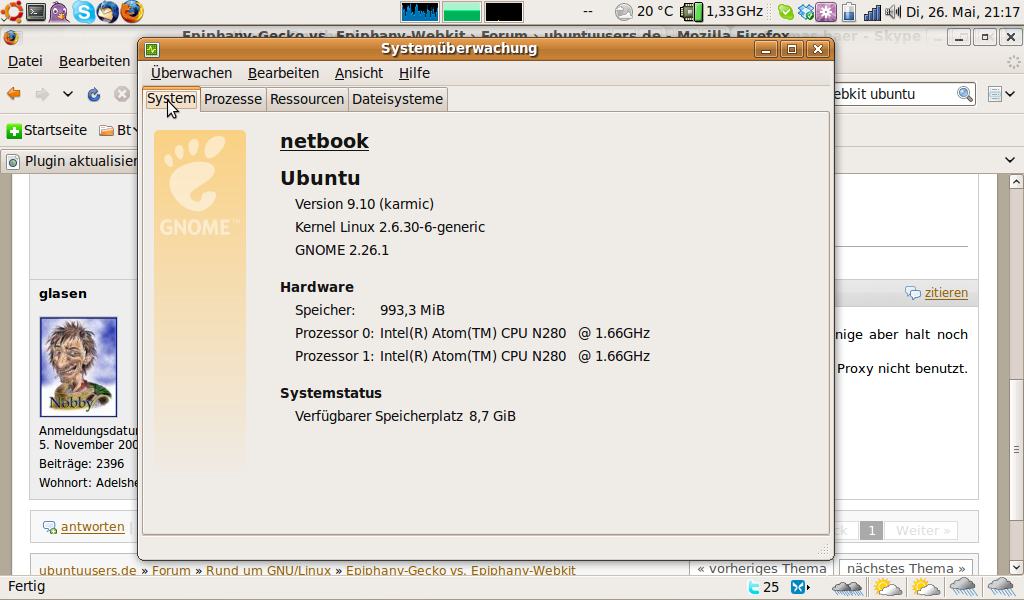Open the Dropbox tray icon
Image resolution: width=1024 pixels, height=600 pixels.
(x=806, y=12)
